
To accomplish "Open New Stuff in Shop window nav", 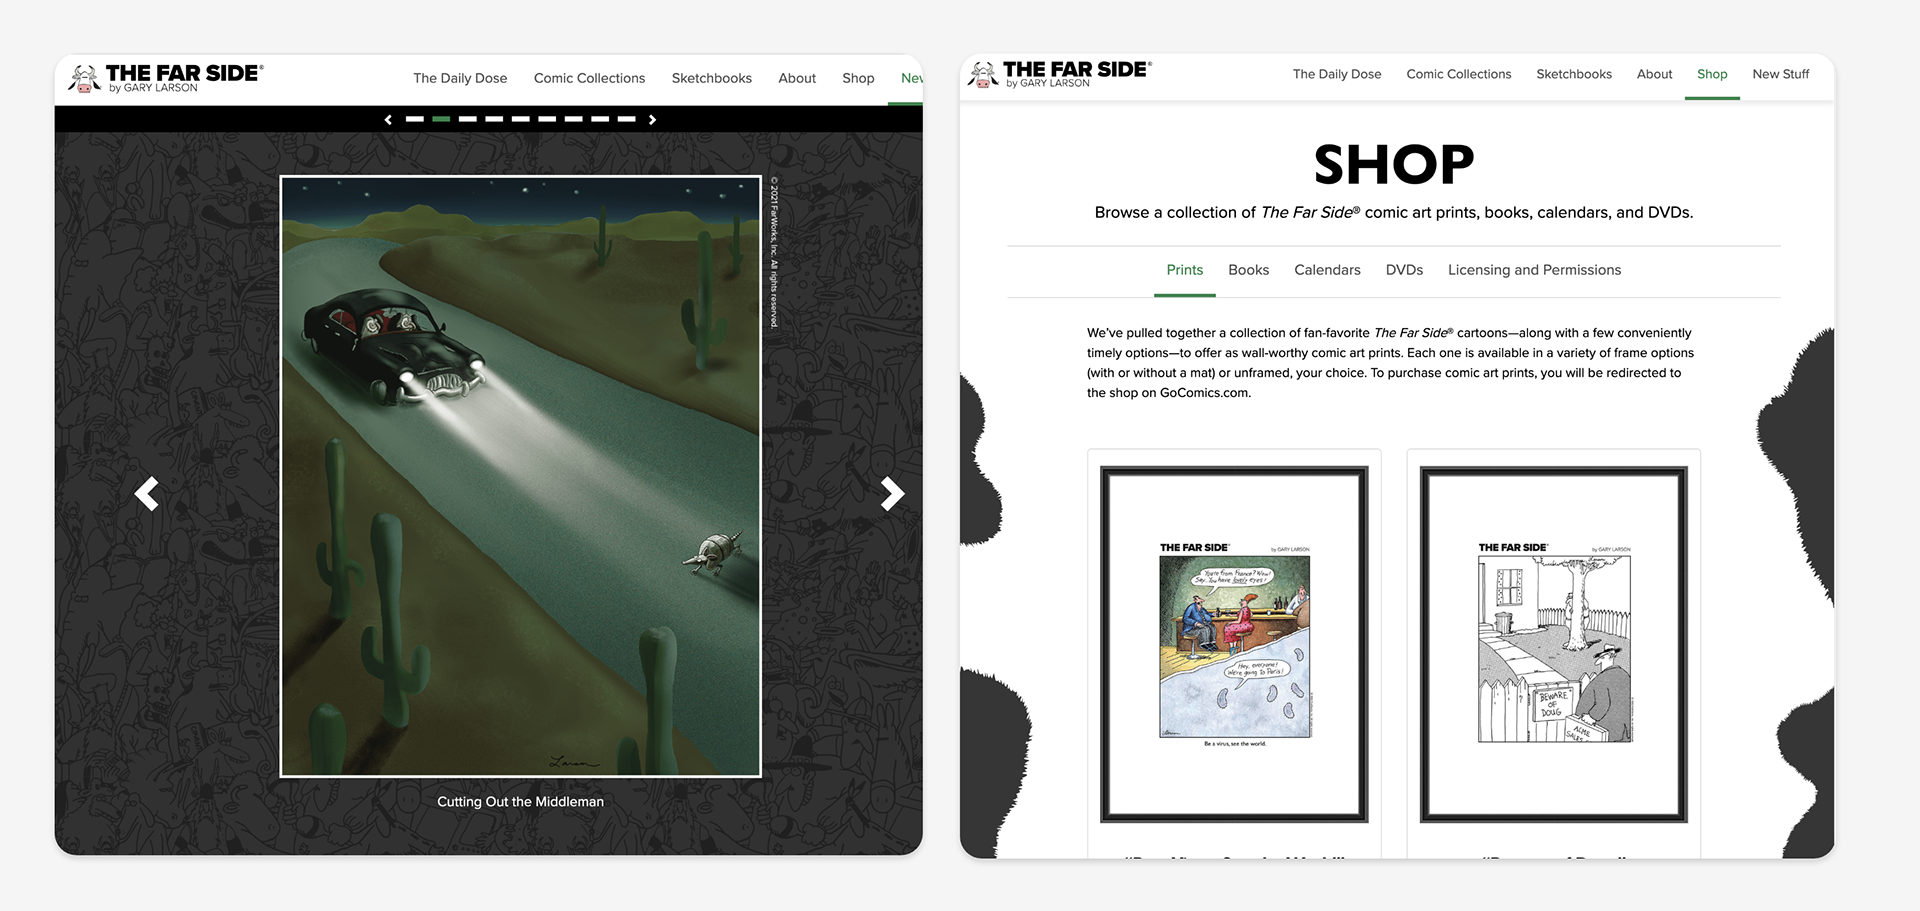I will pos(1780,74).
